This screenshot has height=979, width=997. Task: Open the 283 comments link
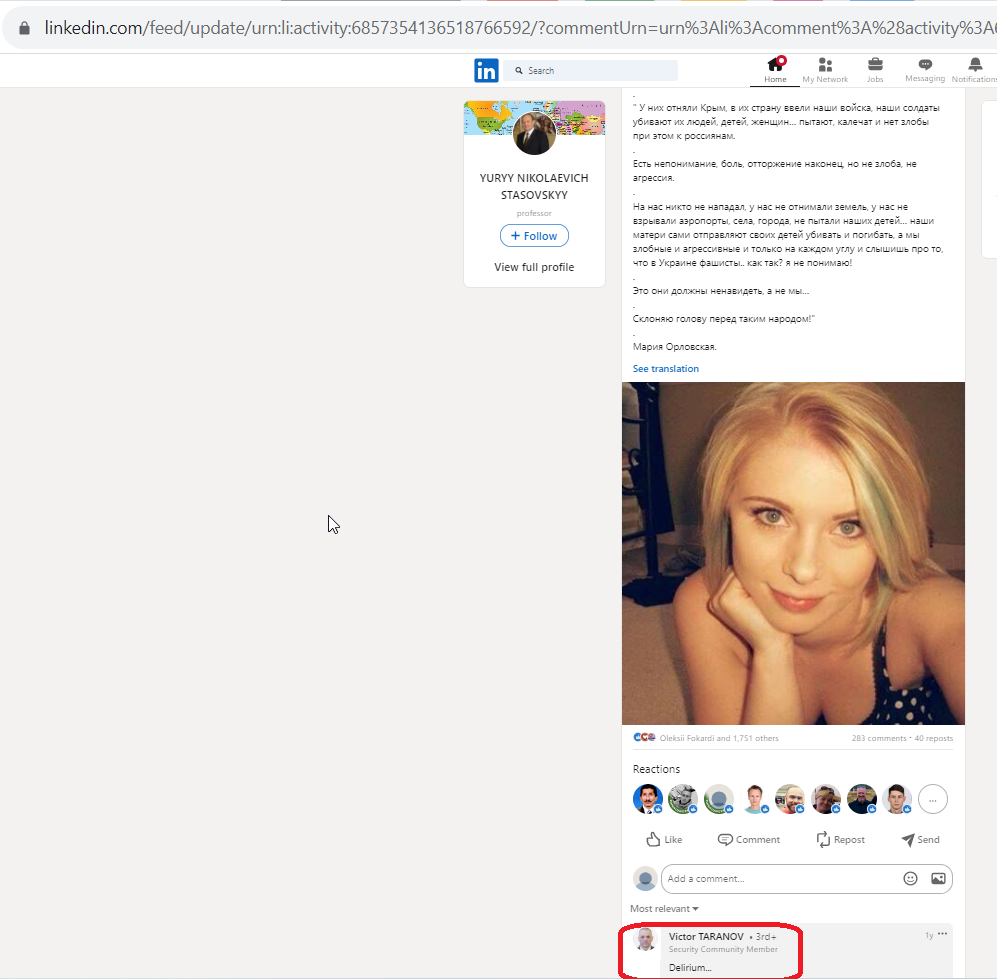[x=879, y=738]
